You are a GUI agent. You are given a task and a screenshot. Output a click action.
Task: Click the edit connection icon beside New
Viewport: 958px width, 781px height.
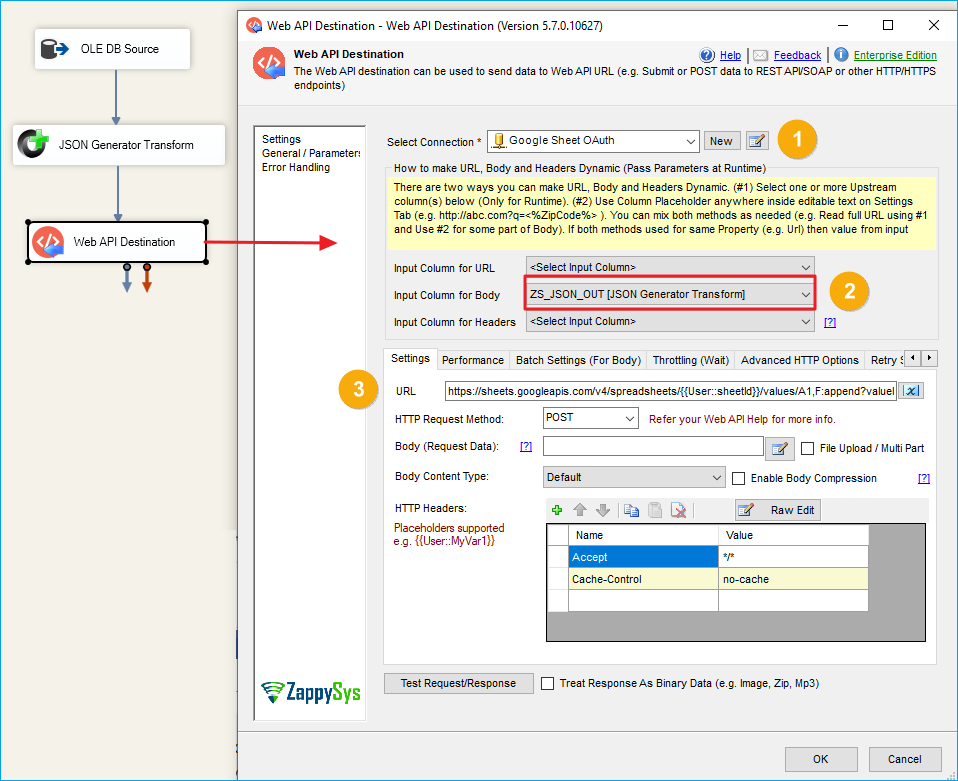point(757,141)
